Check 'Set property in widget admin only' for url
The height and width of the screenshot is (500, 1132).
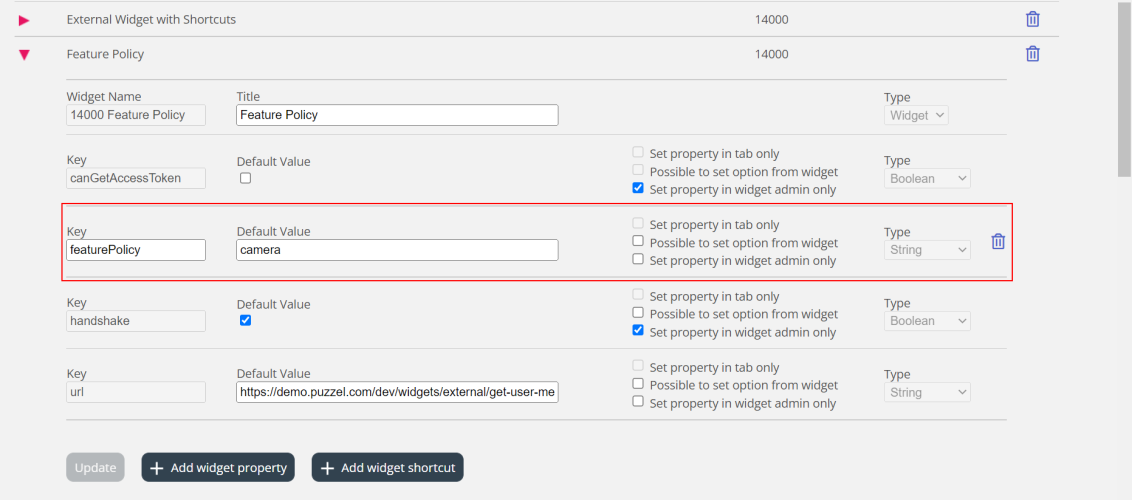638,402
